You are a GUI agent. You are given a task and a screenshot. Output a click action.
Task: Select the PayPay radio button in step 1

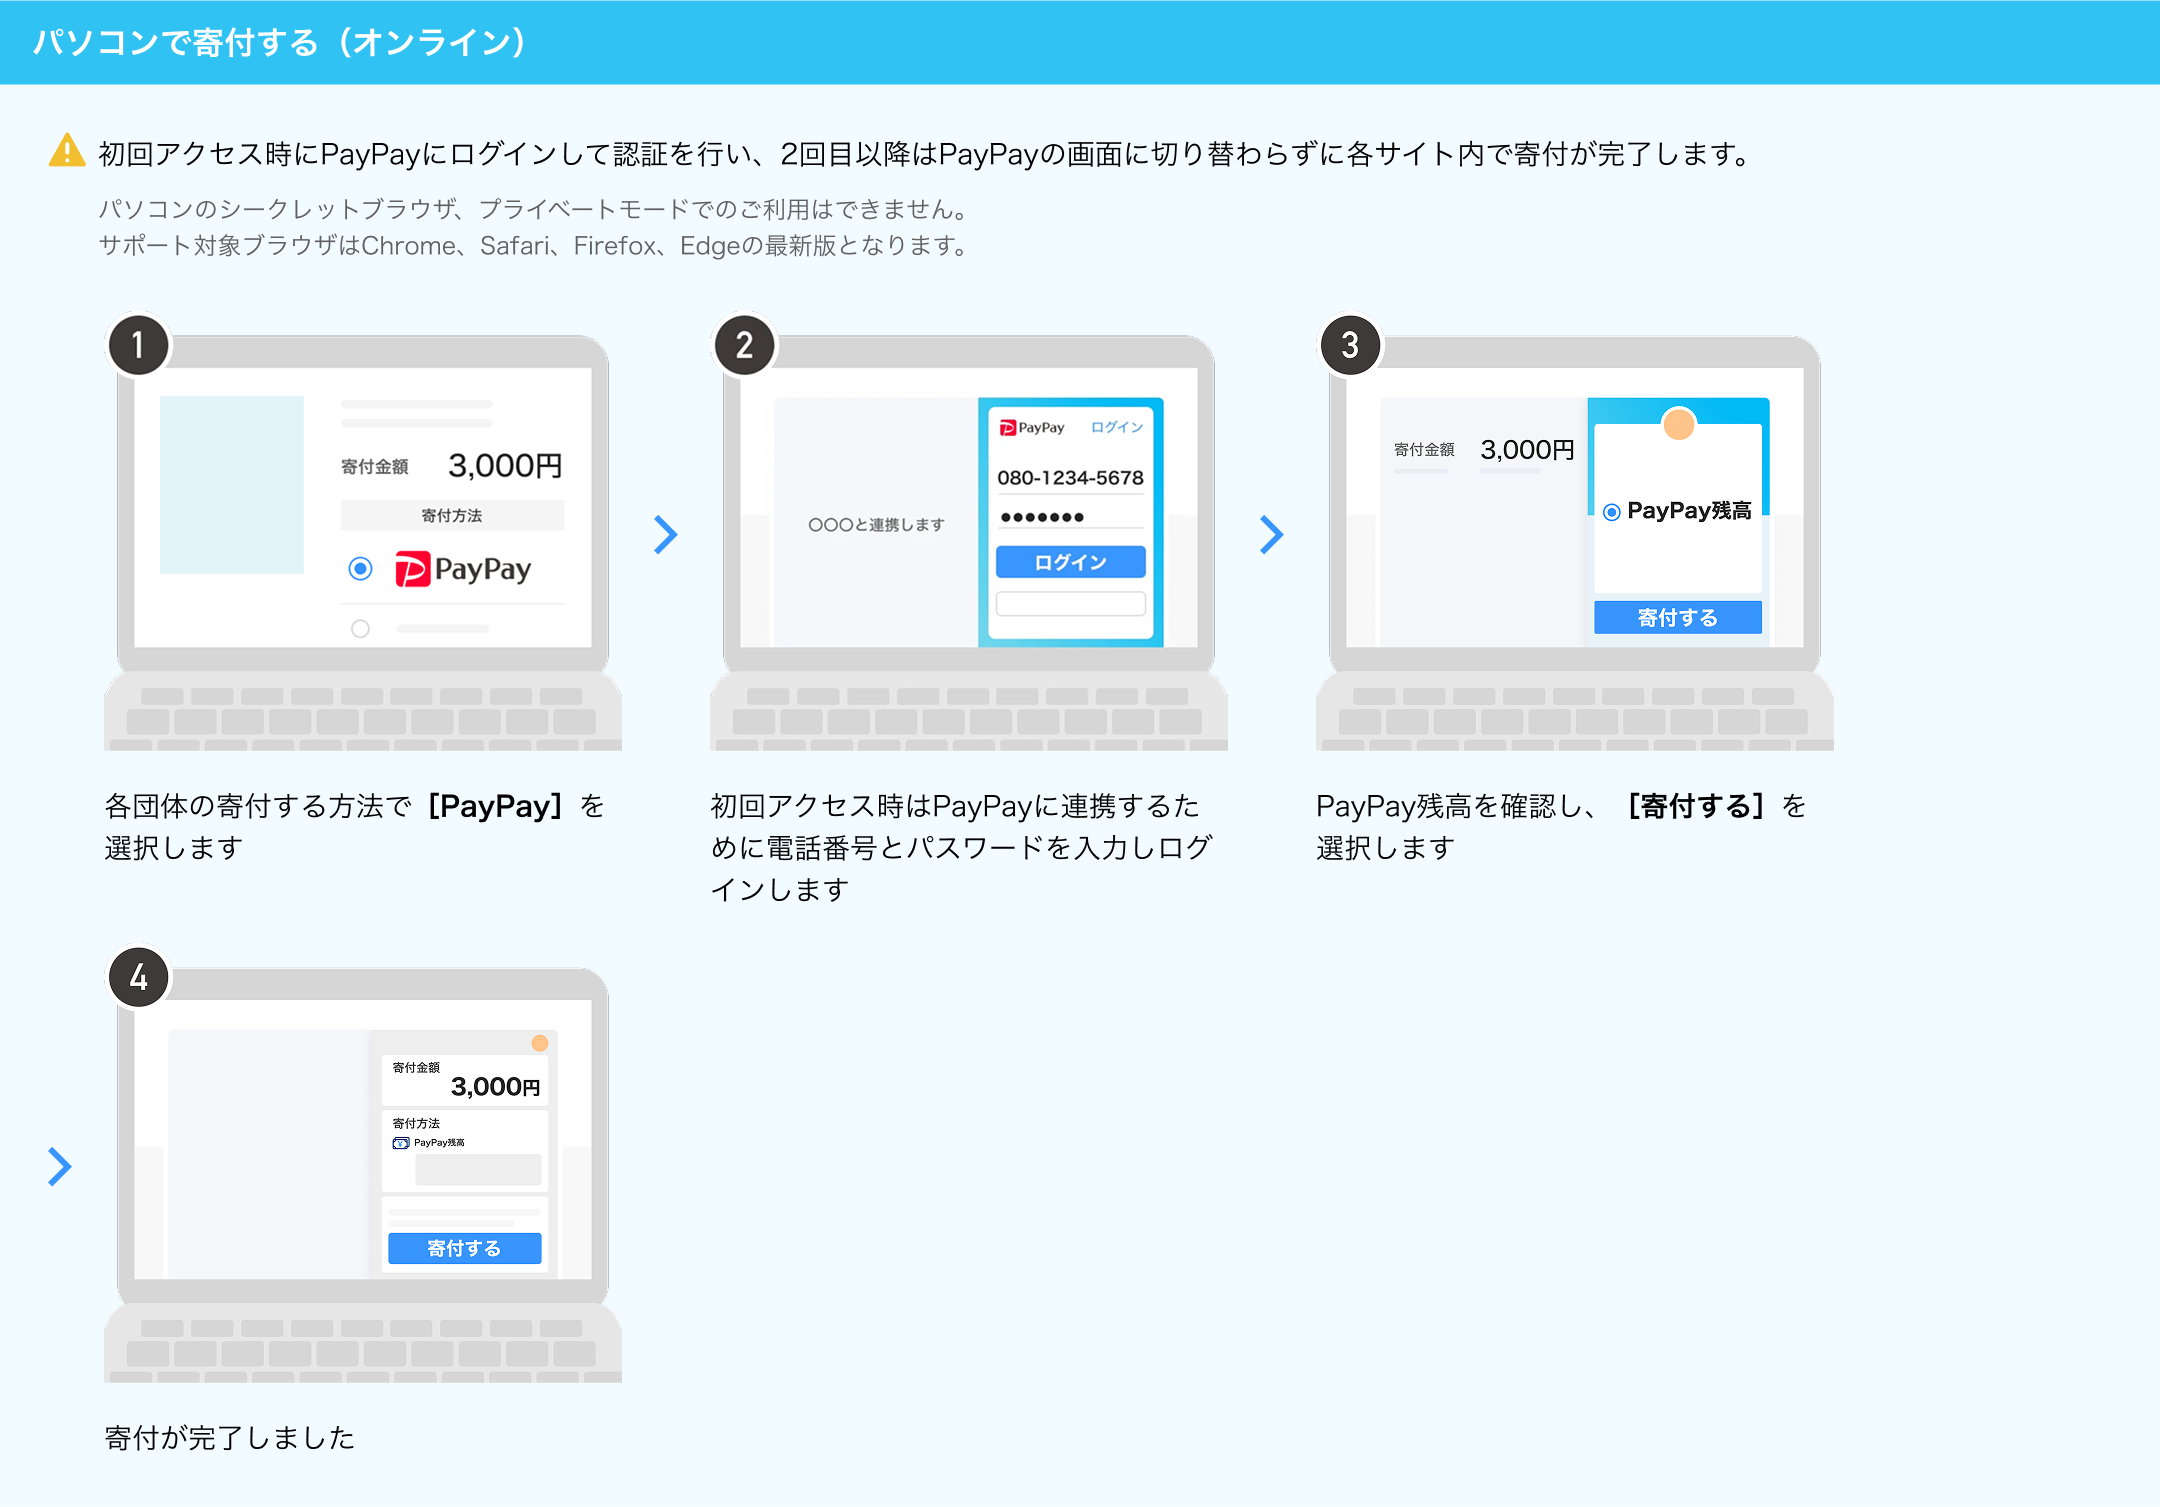pos(360,569)
